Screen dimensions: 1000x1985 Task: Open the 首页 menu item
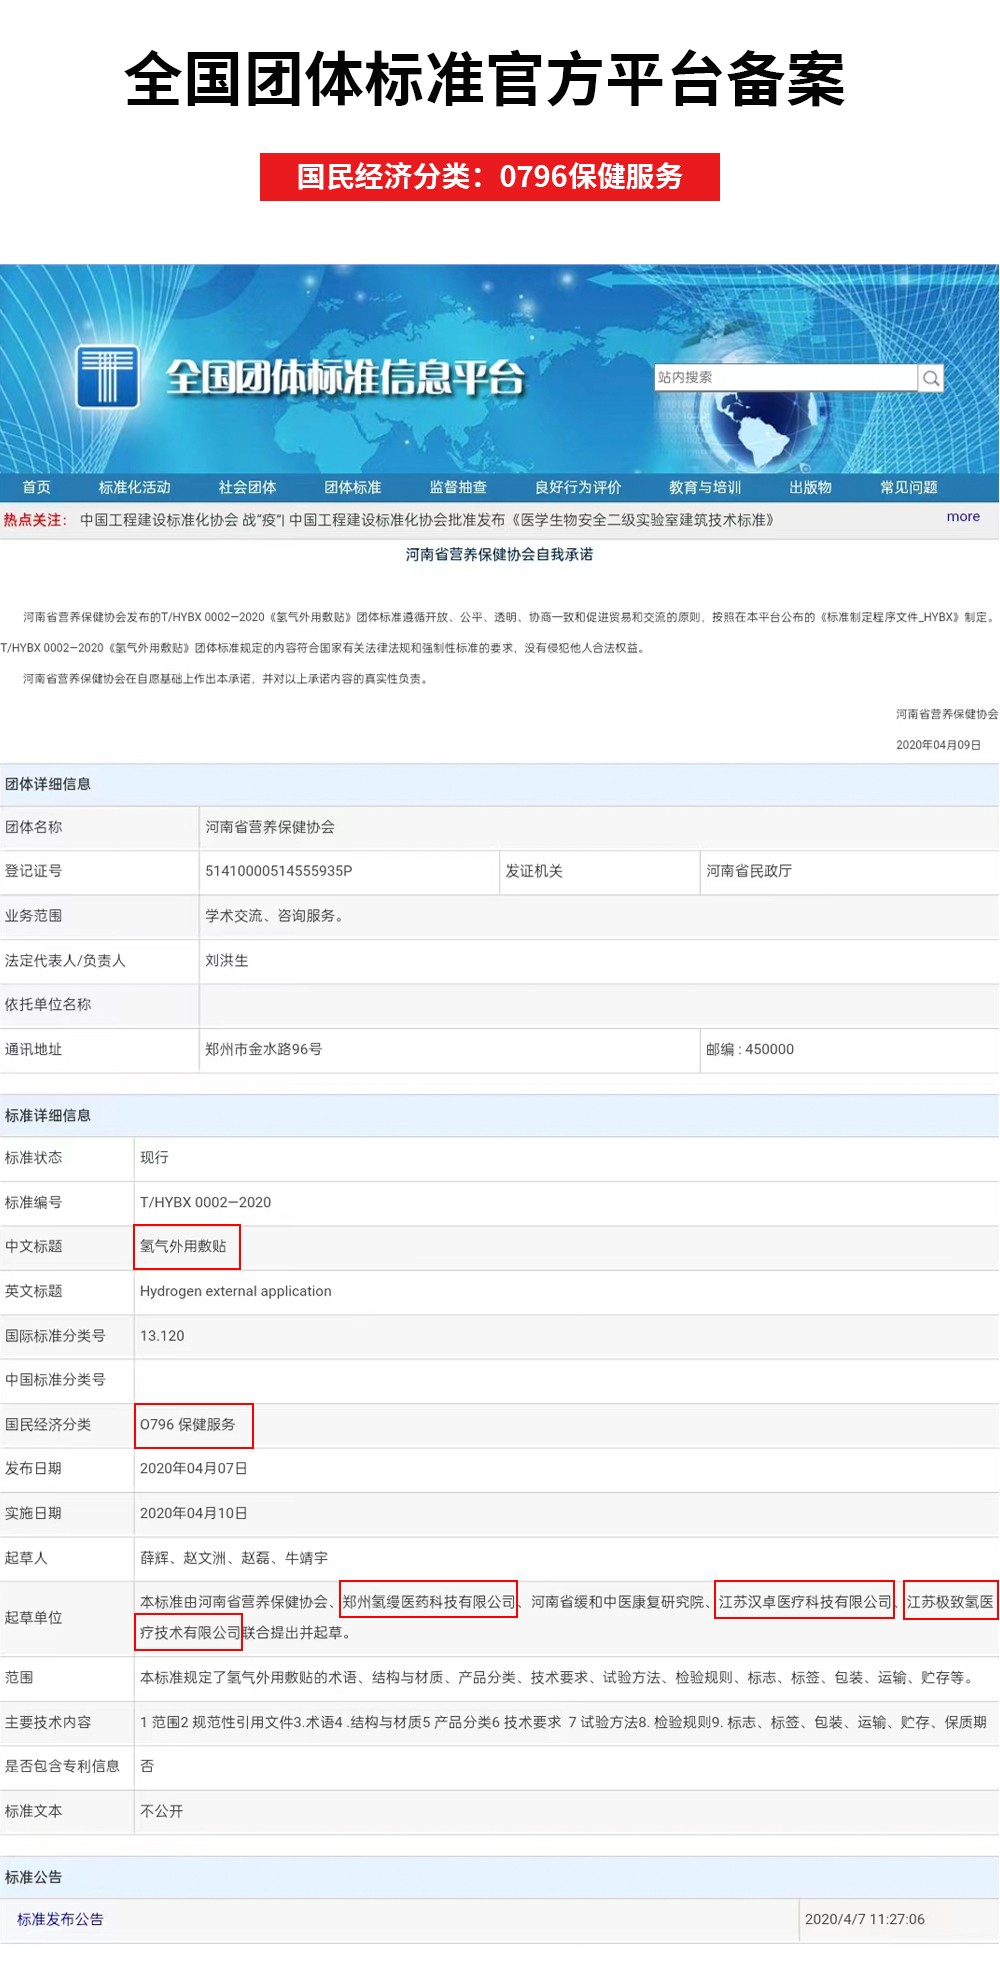point(37,488)
